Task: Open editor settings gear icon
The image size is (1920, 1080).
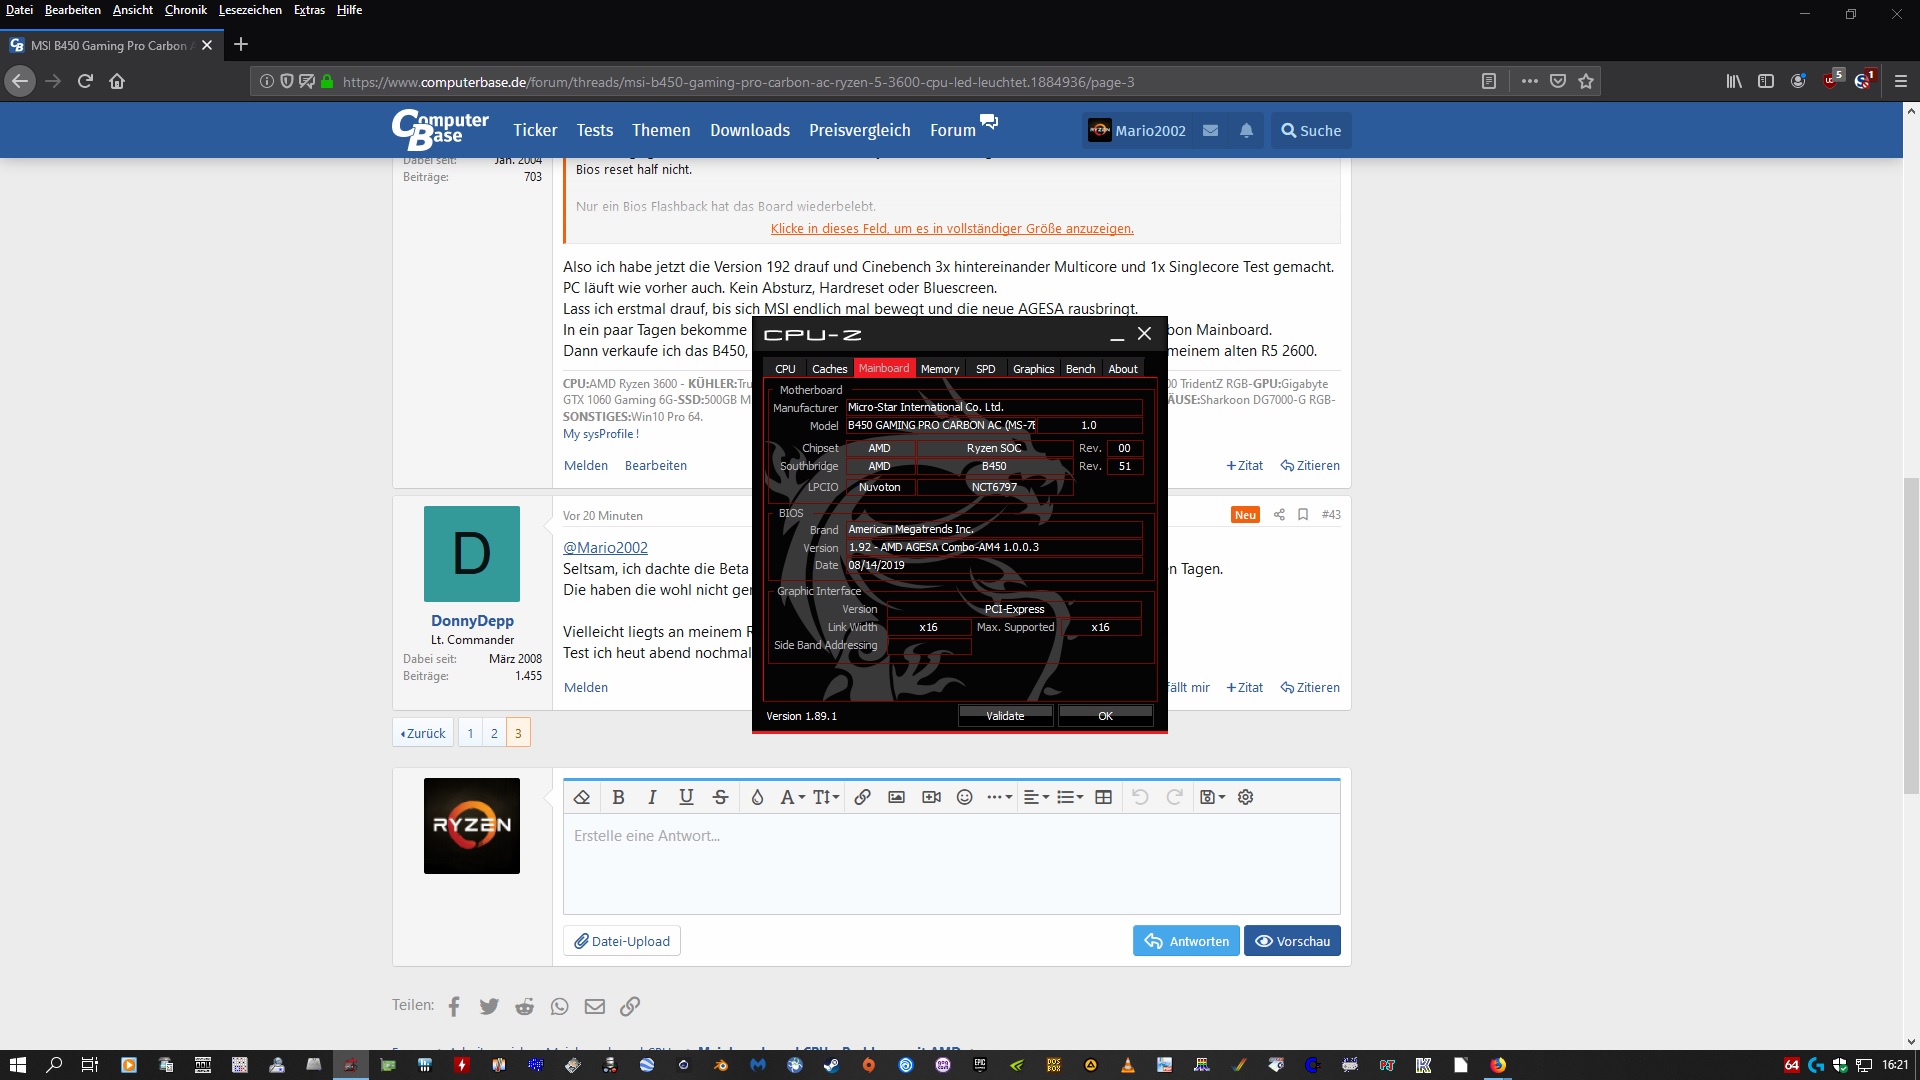Action: point(1245,797)
